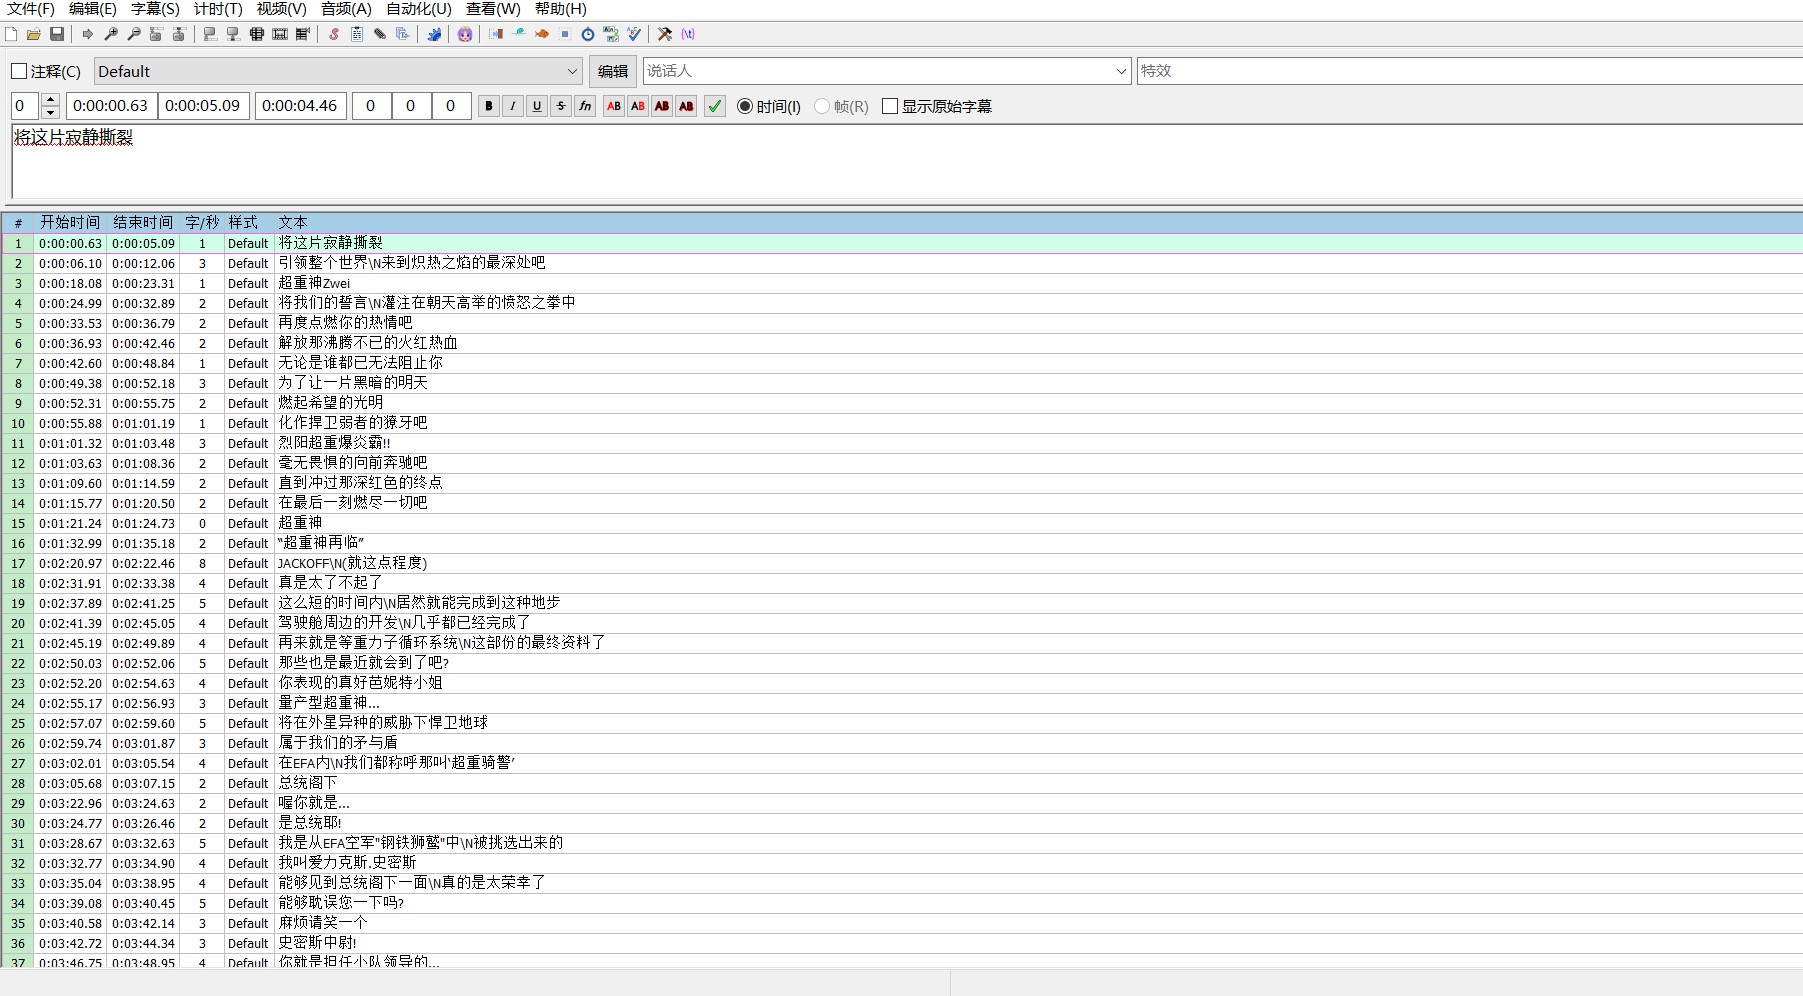
Task: Click the duration field 0:00:04.46
Action: pos(300,106)
